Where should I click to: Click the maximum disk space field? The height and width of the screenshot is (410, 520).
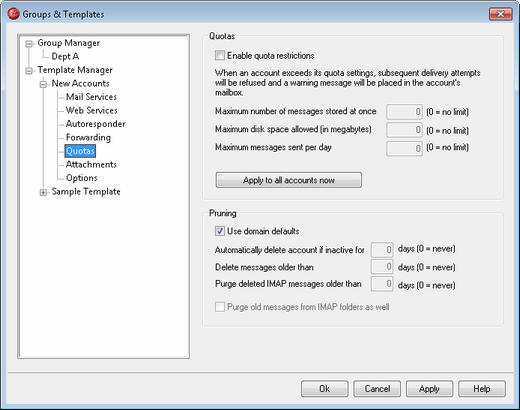point(404,130)
